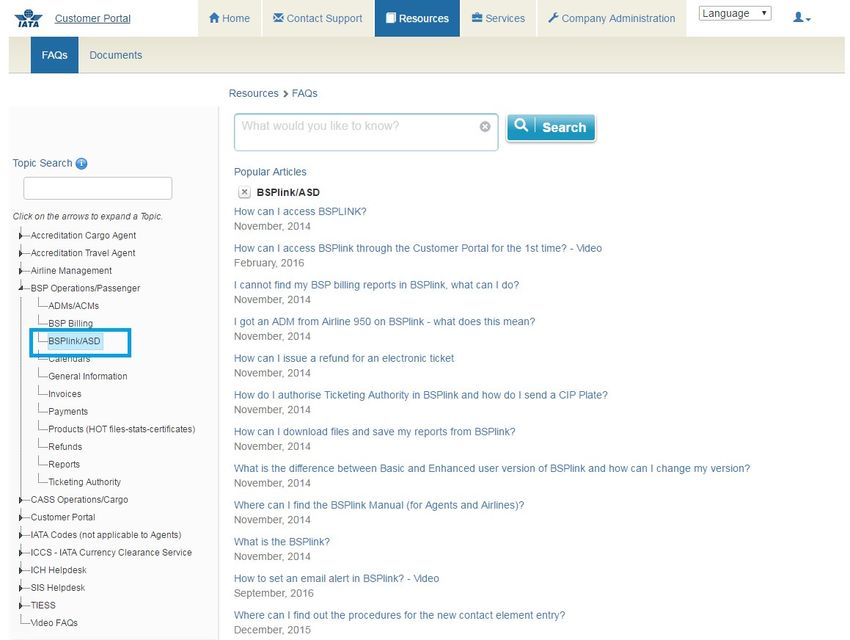The image size is (850, 640).
Task: Select ADMs/ACMs in the topic tree
Action: click(x=74, y=306)
